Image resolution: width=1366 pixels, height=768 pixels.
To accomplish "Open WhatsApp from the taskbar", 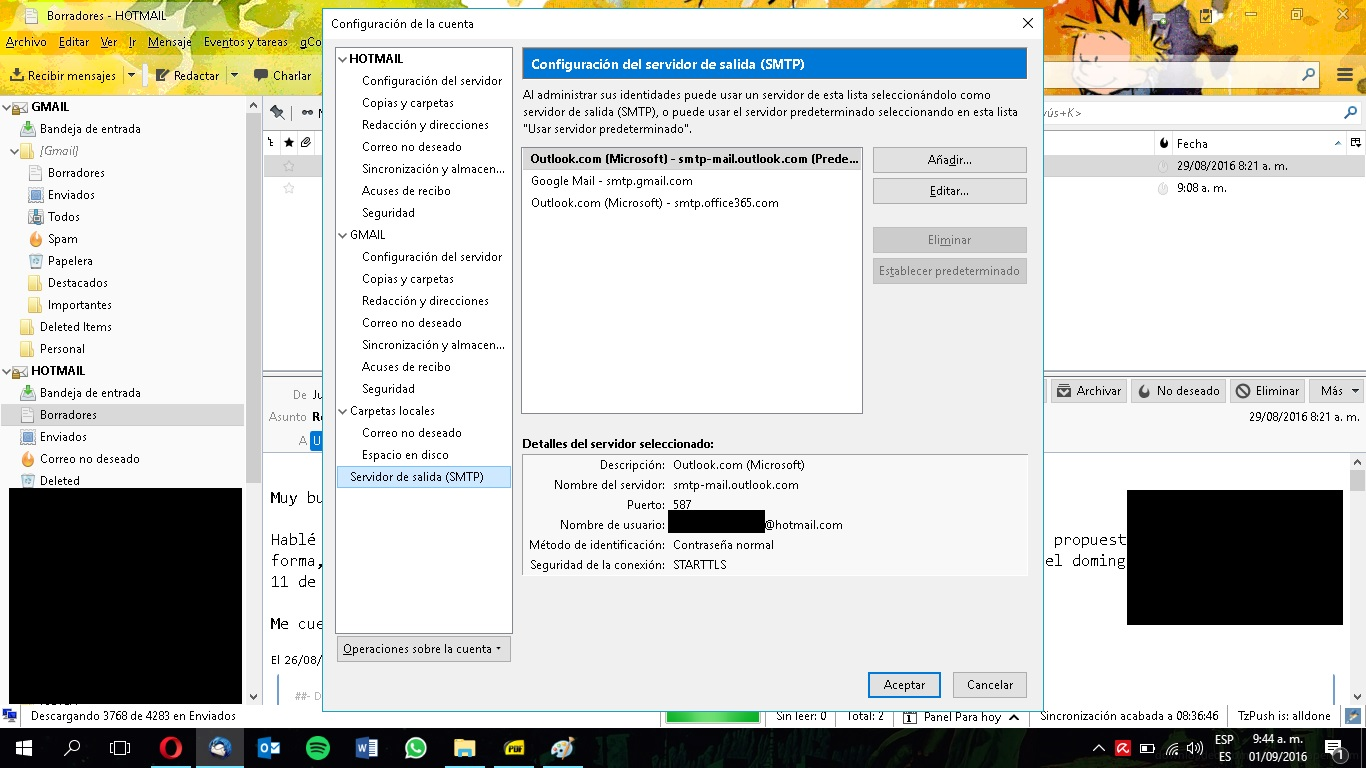I will coord(416,748).
